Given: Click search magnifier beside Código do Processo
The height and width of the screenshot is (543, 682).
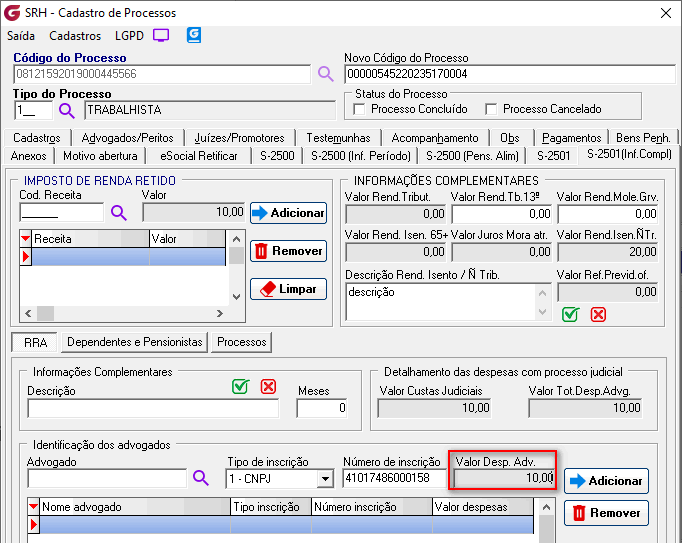Looking at the screenshot, I should 326,74.
